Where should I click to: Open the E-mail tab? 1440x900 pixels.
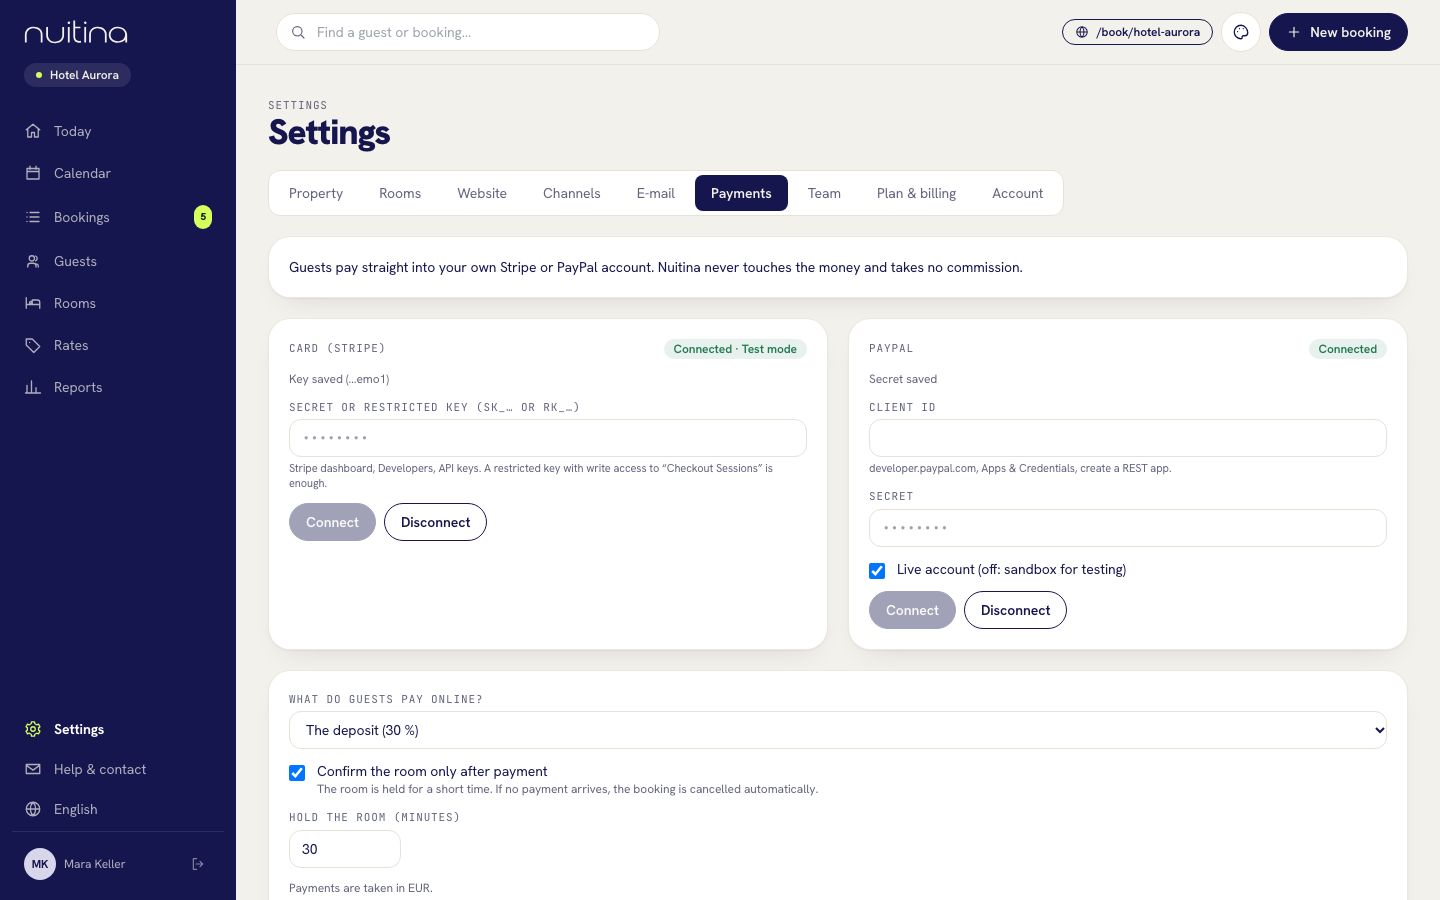pos(656,193)
